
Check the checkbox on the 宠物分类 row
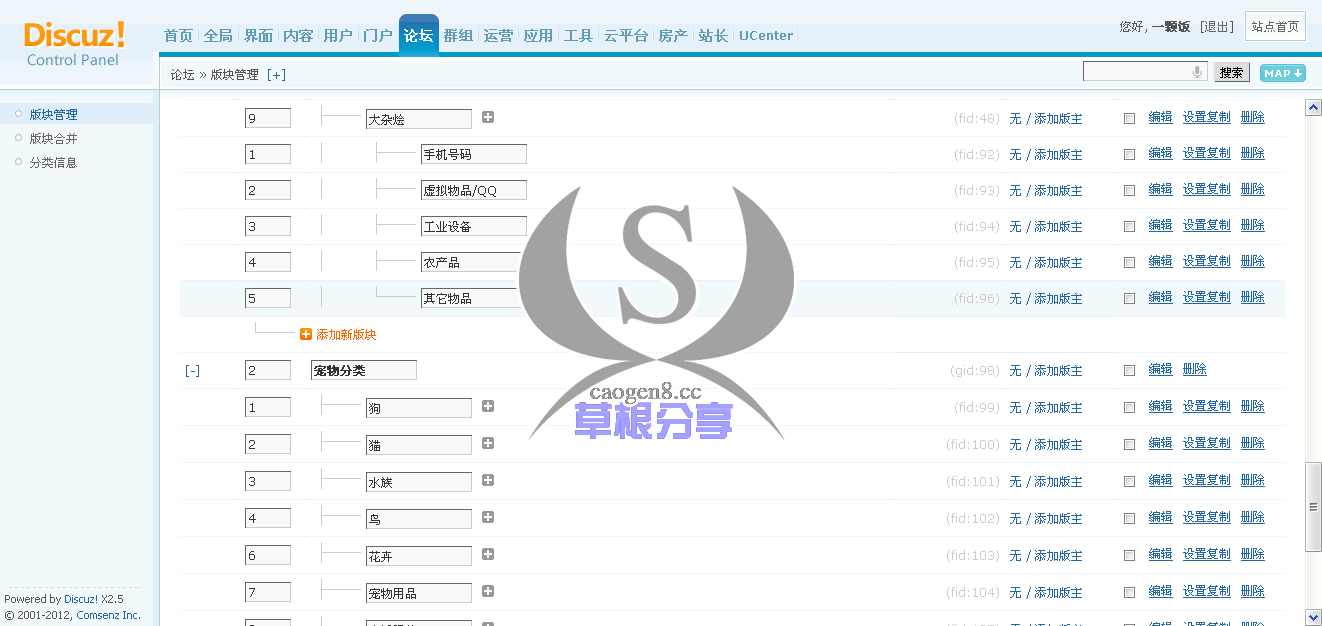pos(1129,369)
